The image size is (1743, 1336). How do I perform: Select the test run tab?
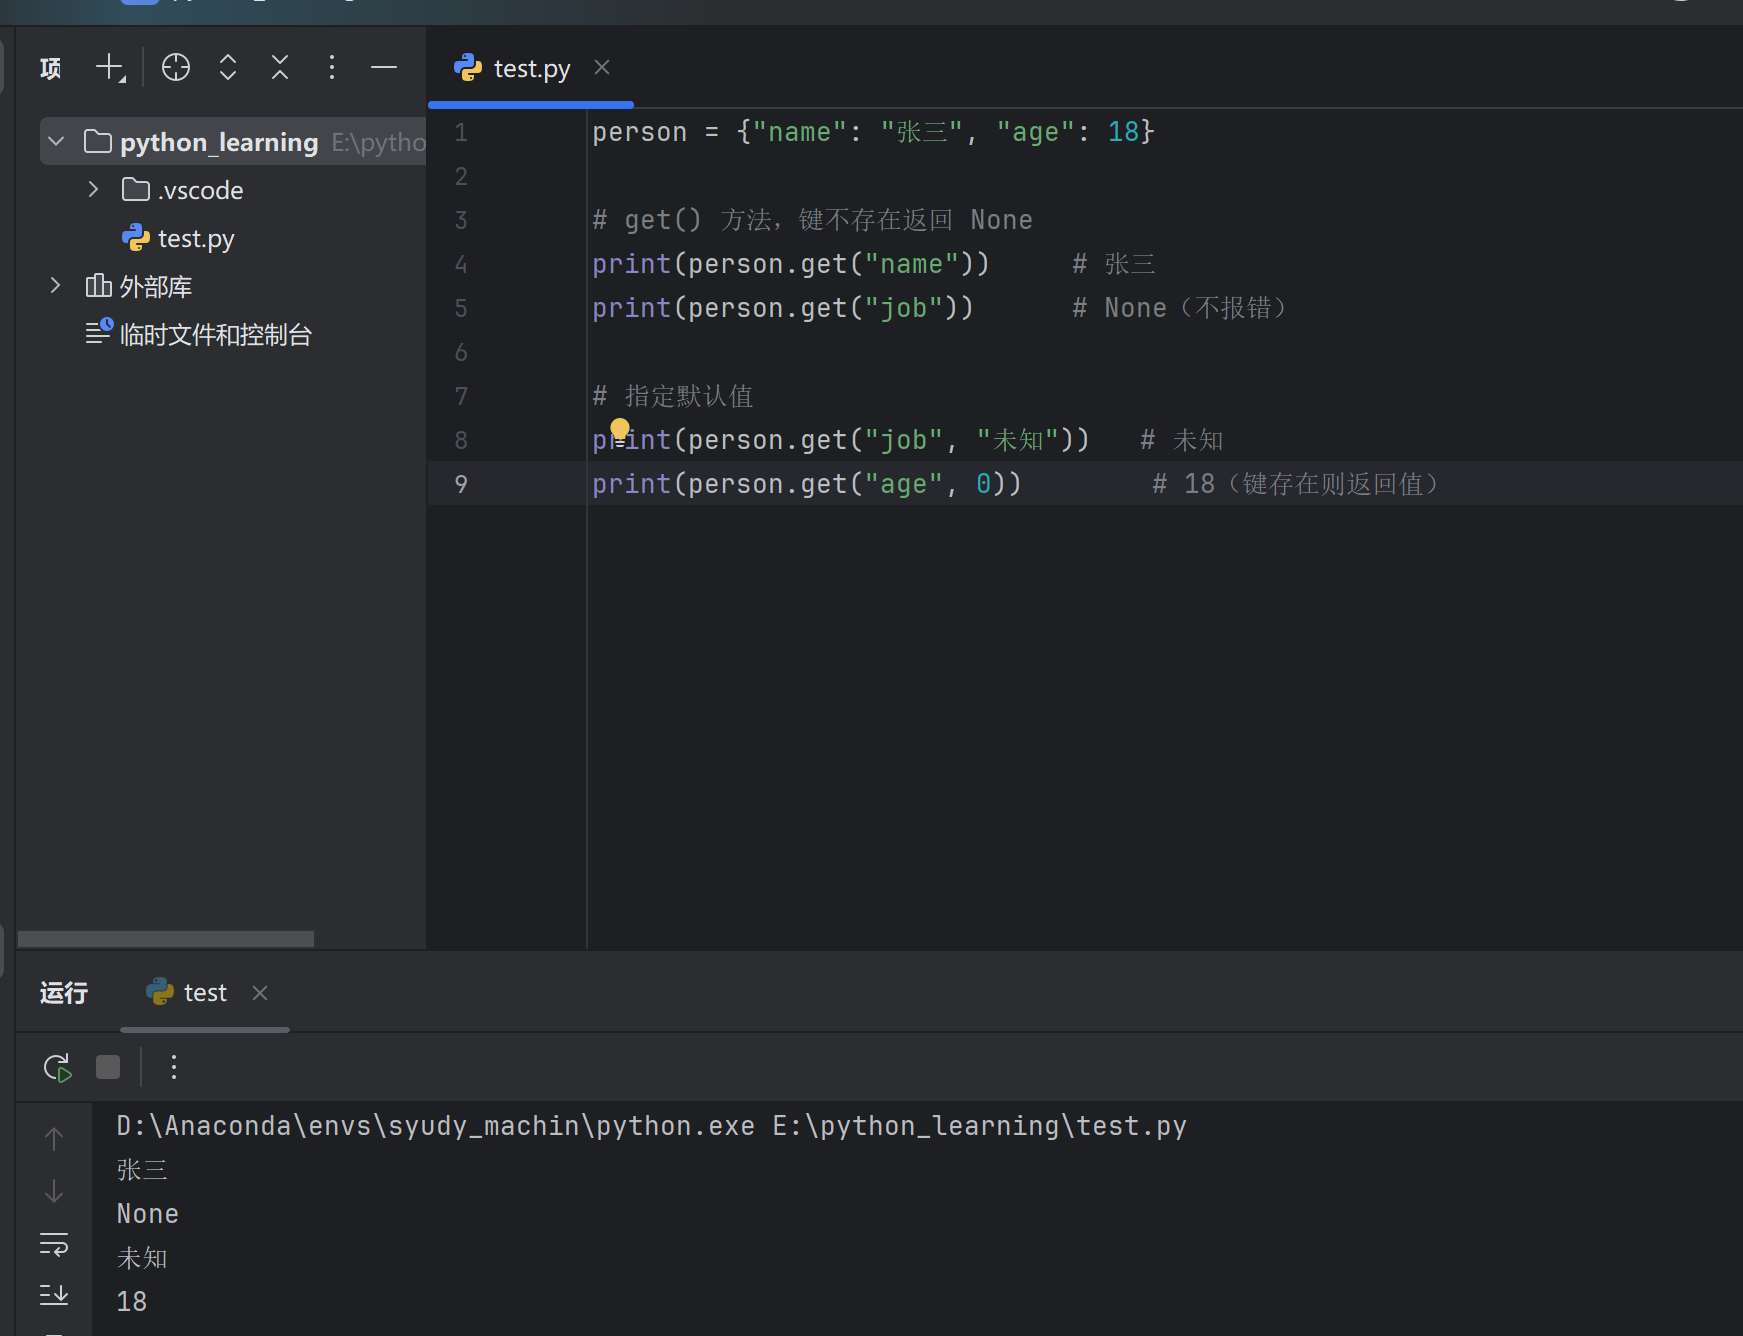pyautogui.click(x=204, y=993)
